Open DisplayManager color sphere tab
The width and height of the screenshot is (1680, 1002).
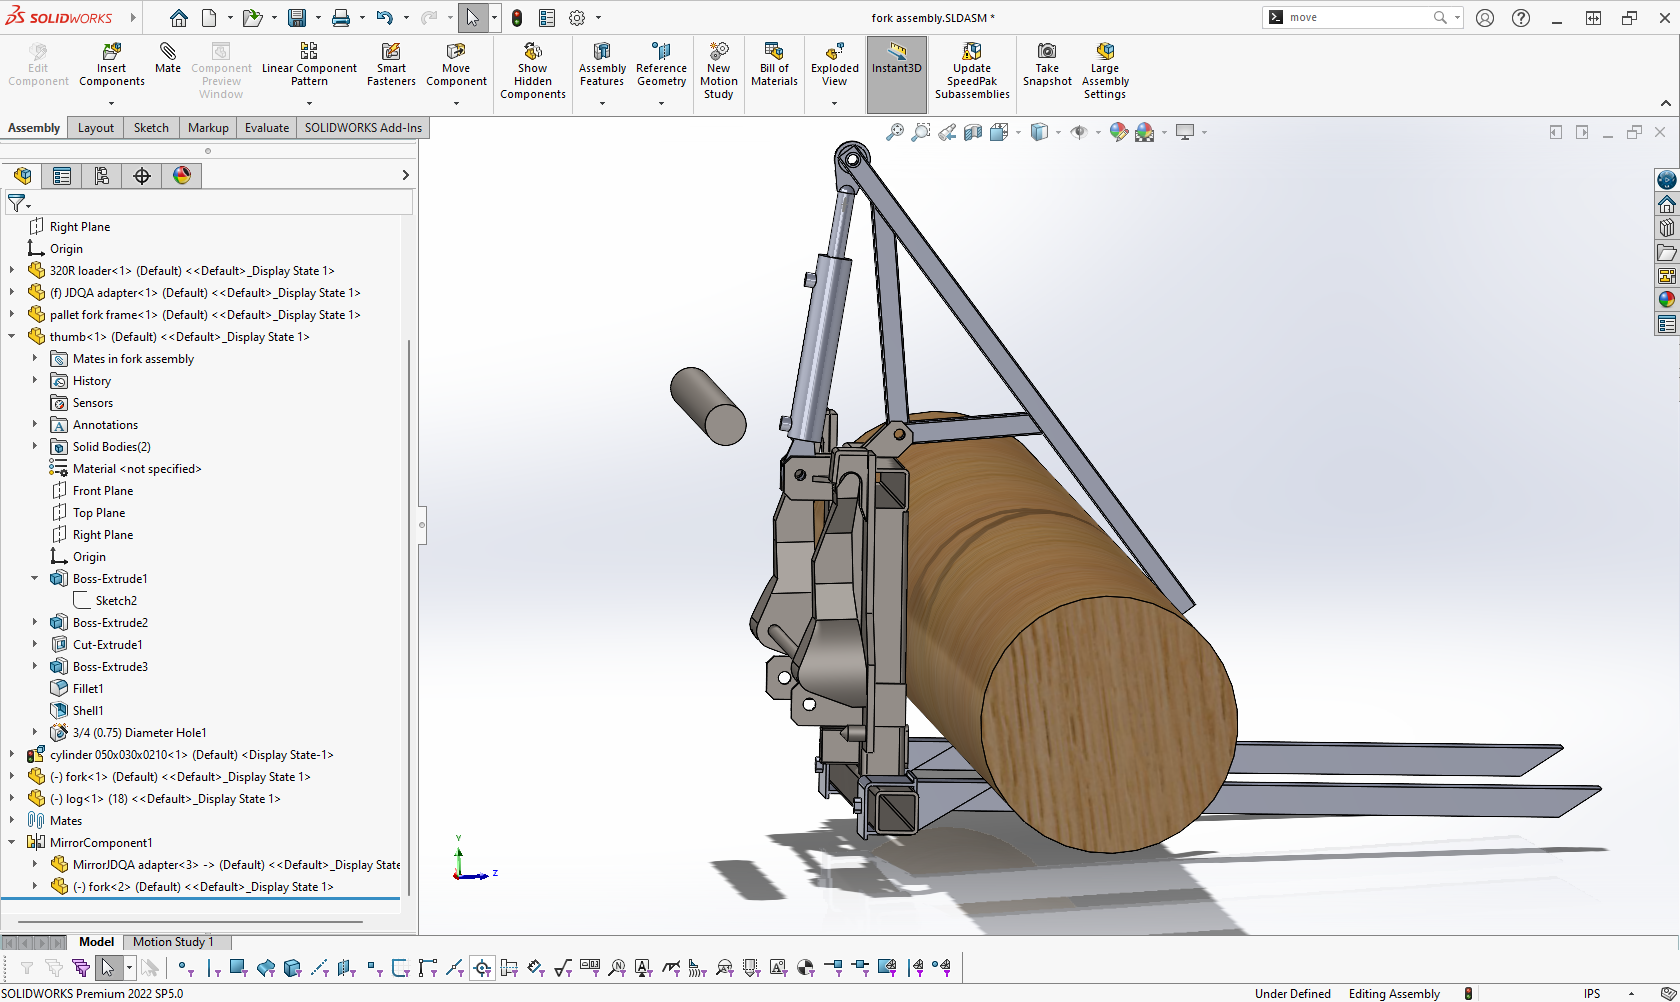click(x=182, y=176)
